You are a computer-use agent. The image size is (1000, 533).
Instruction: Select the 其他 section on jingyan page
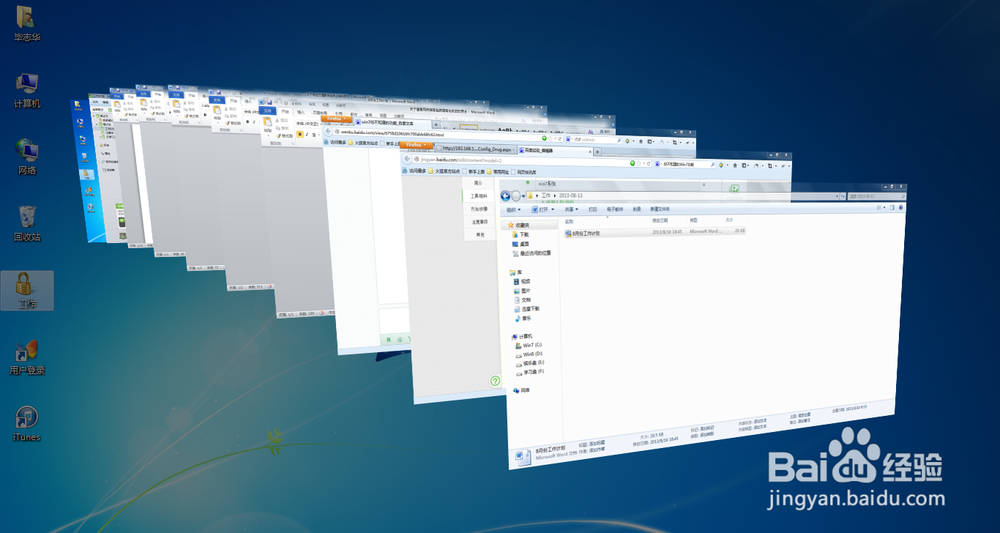click(x=480, y=235)
